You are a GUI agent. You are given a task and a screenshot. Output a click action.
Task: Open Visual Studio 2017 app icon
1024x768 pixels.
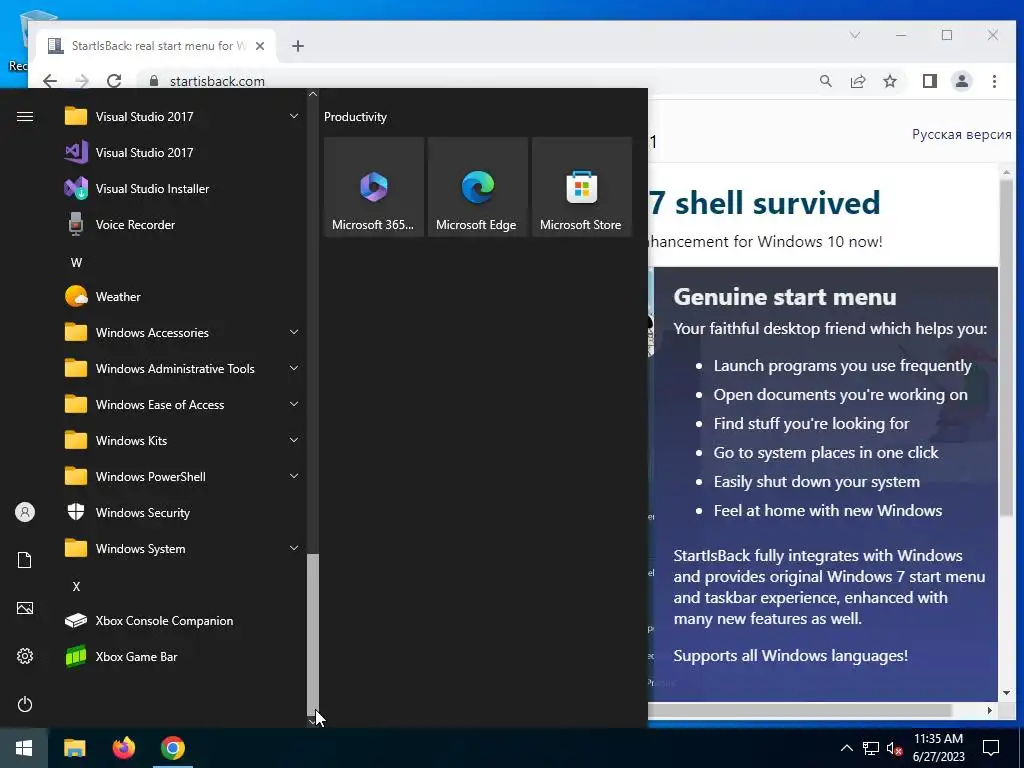76,152
